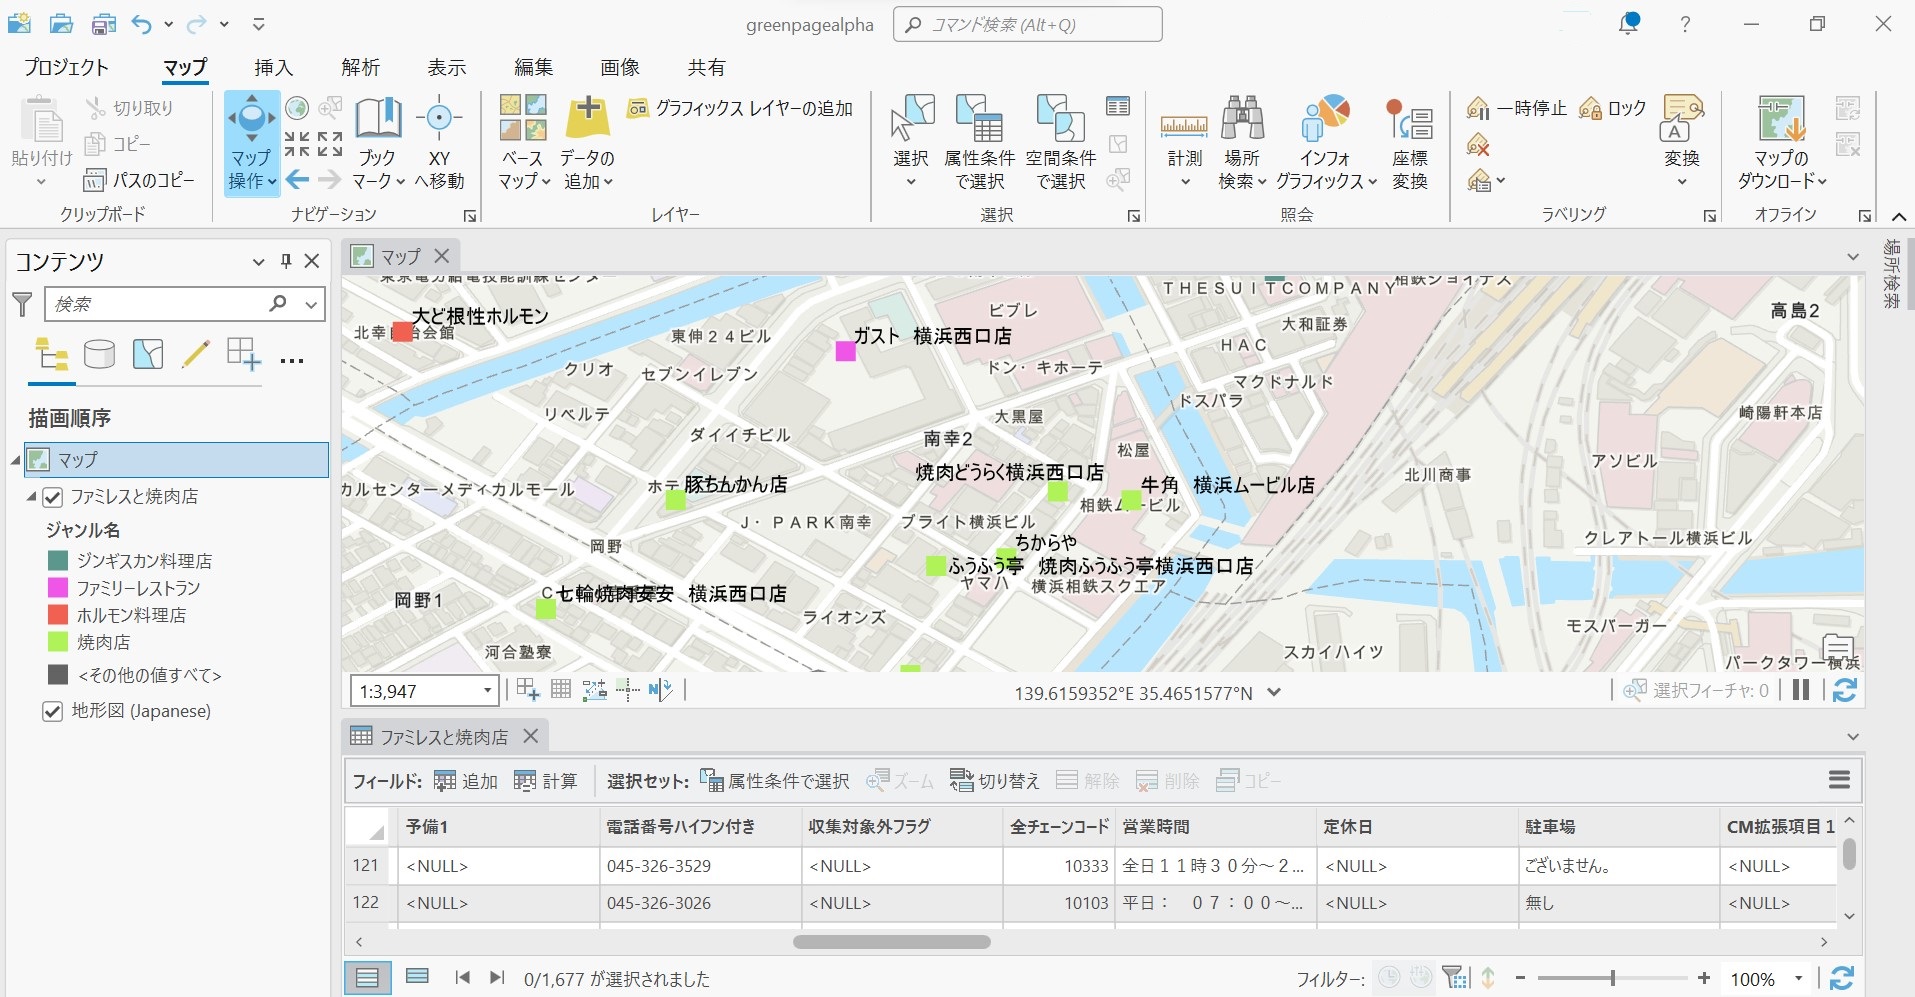
Task: Open the contents search dropdown arrow
Action: tap(311, 304)
